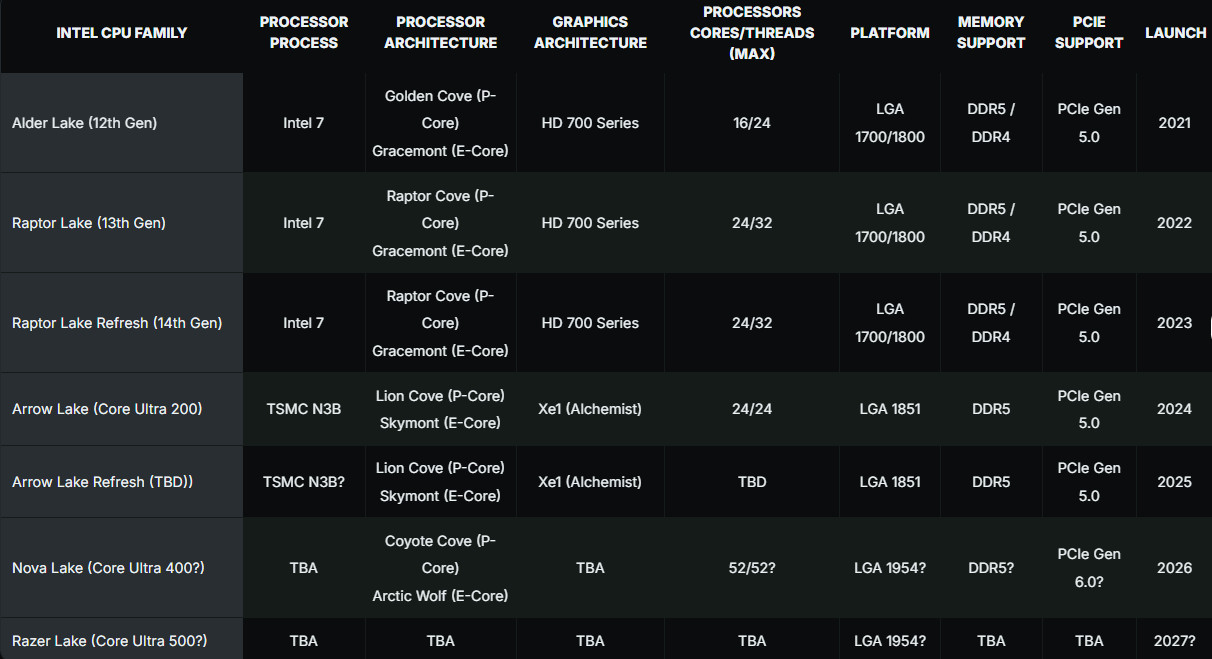This screenshot has height=659, width=1212.
Task: Click the PCIe Support header cell
Action: point(1089,33)
